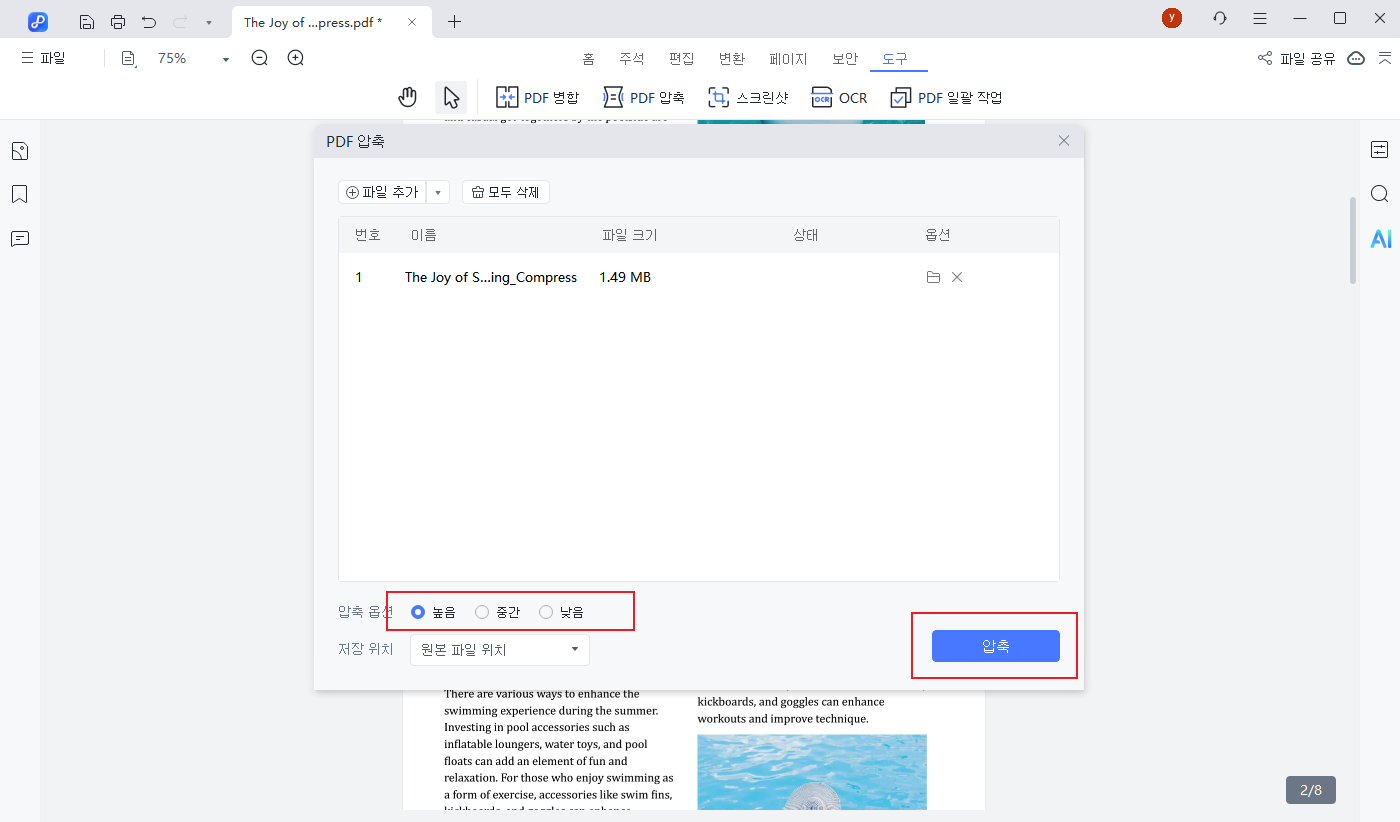The height and width of the screenshot is (822, 1400).
Task: Click the blue 압축 button
Action: pos(995,646)
